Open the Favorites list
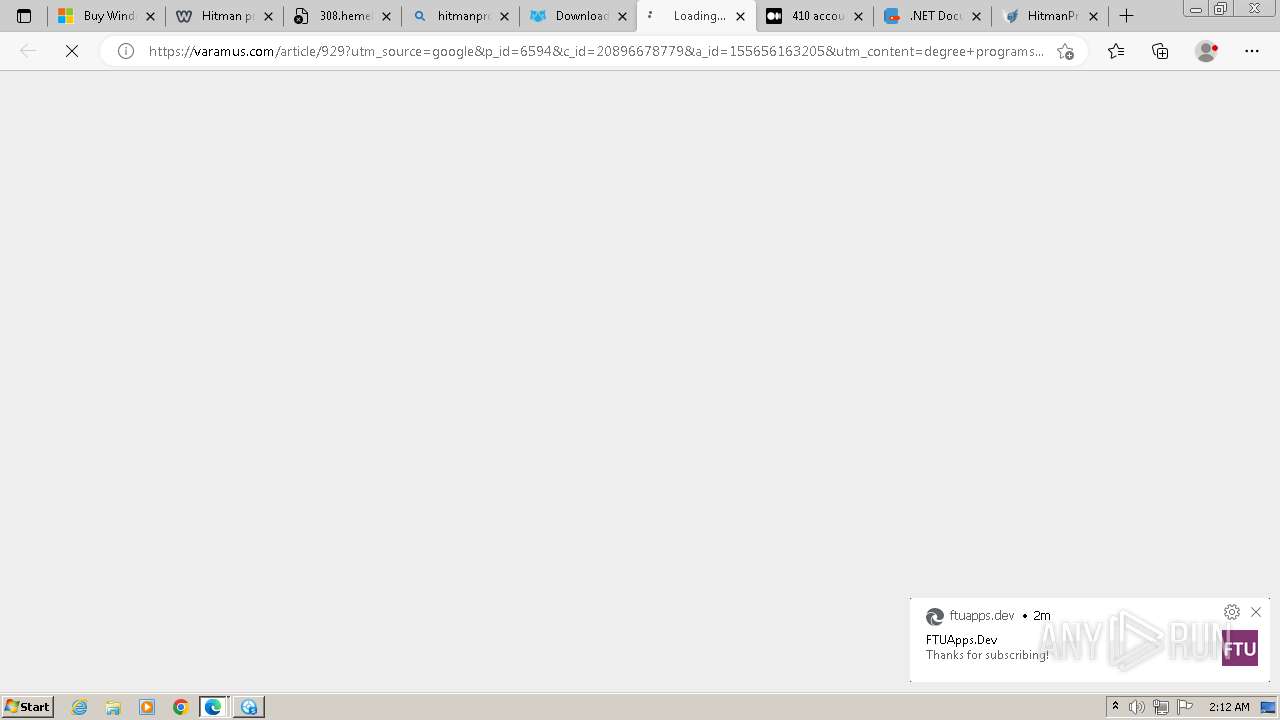This screenshot has height=720, width=1280. click(1116, 51)
